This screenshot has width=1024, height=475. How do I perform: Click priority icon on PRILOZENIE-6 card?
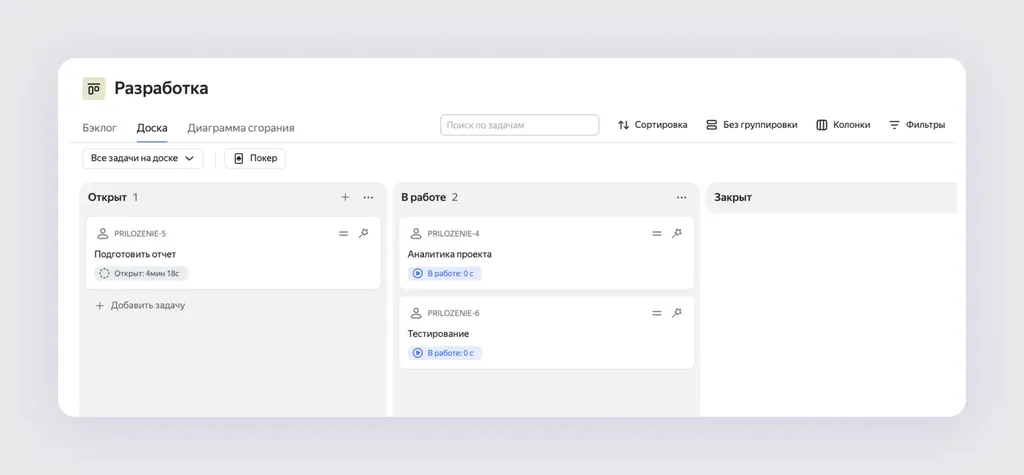657,313
